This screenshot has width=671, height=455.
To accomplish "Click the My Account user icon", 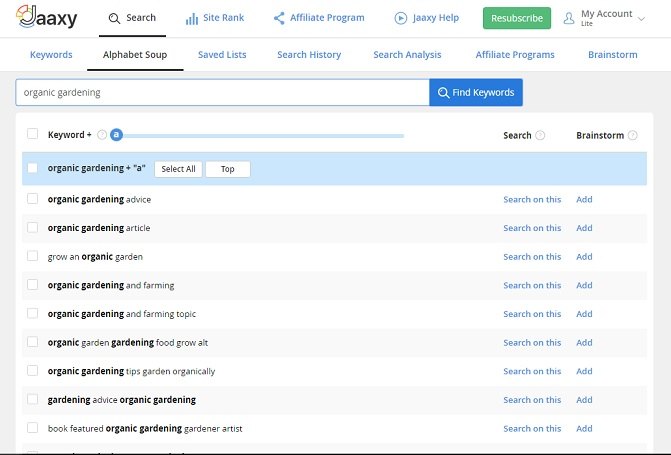I will [569, 18].
